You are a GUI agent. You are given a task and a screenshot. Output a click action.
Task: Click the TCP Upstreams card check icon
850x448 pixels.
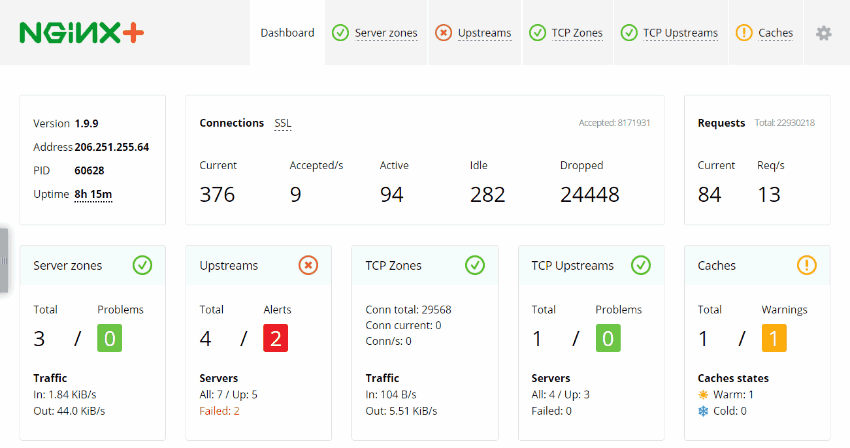tap(641, 265)
